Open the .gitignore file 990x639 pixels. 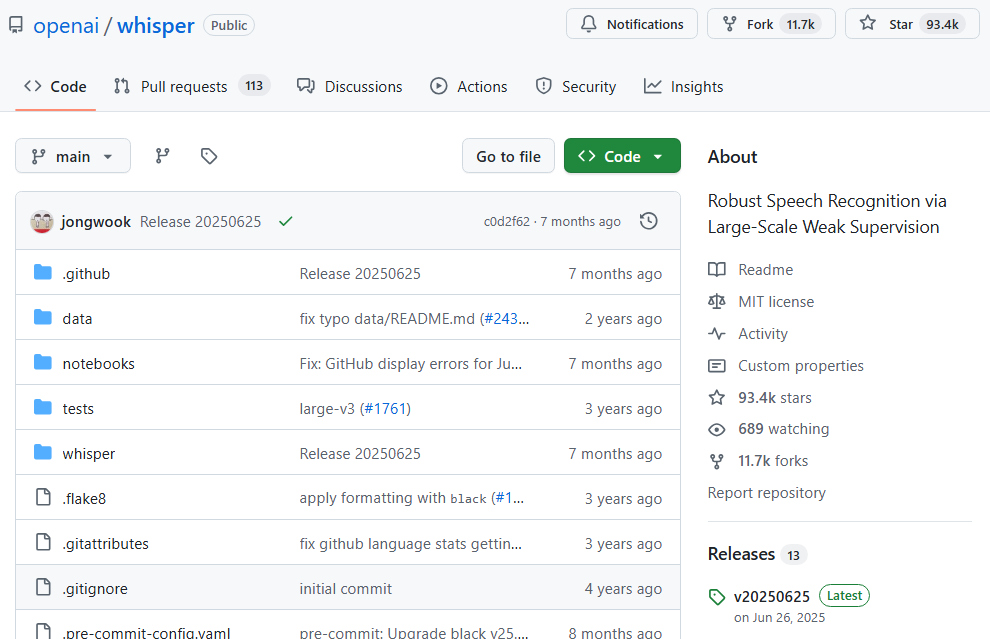95,588
